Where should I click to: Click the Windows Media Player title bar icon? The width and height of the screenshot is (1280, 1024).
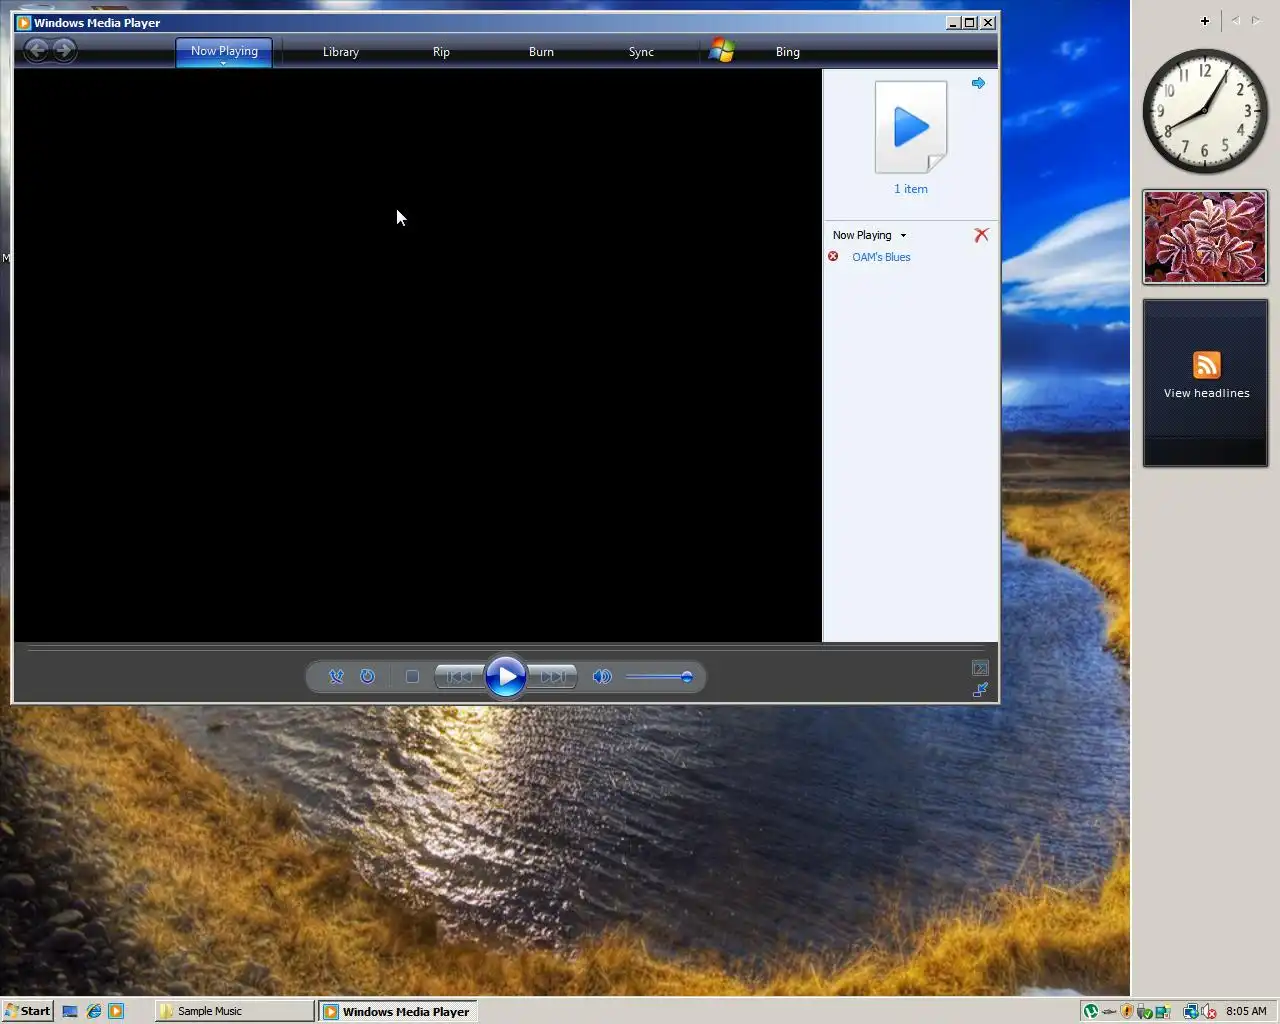tap(24, 23)
